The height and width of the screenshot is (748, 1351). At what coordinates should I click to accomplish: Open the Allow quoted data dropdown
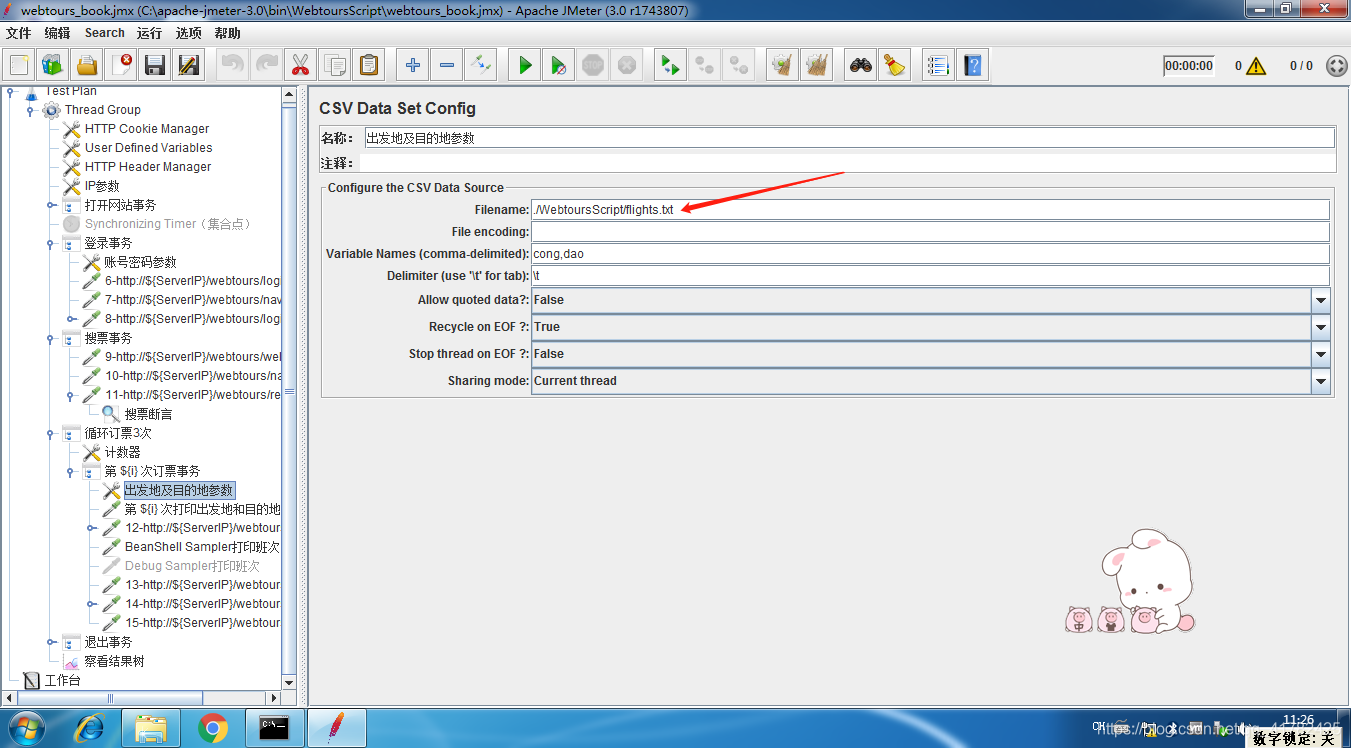[x=1321, y=300]
